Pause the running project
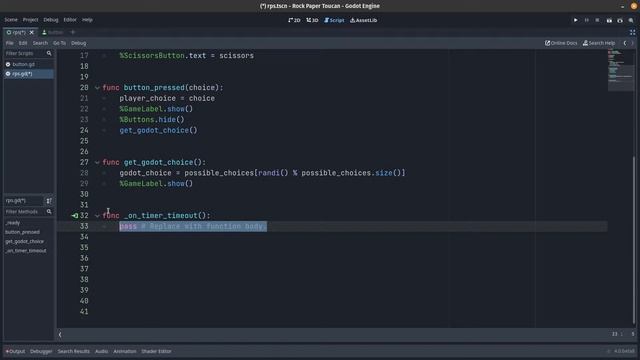Viewport: 640px width, 360px height. click(587, 20)
